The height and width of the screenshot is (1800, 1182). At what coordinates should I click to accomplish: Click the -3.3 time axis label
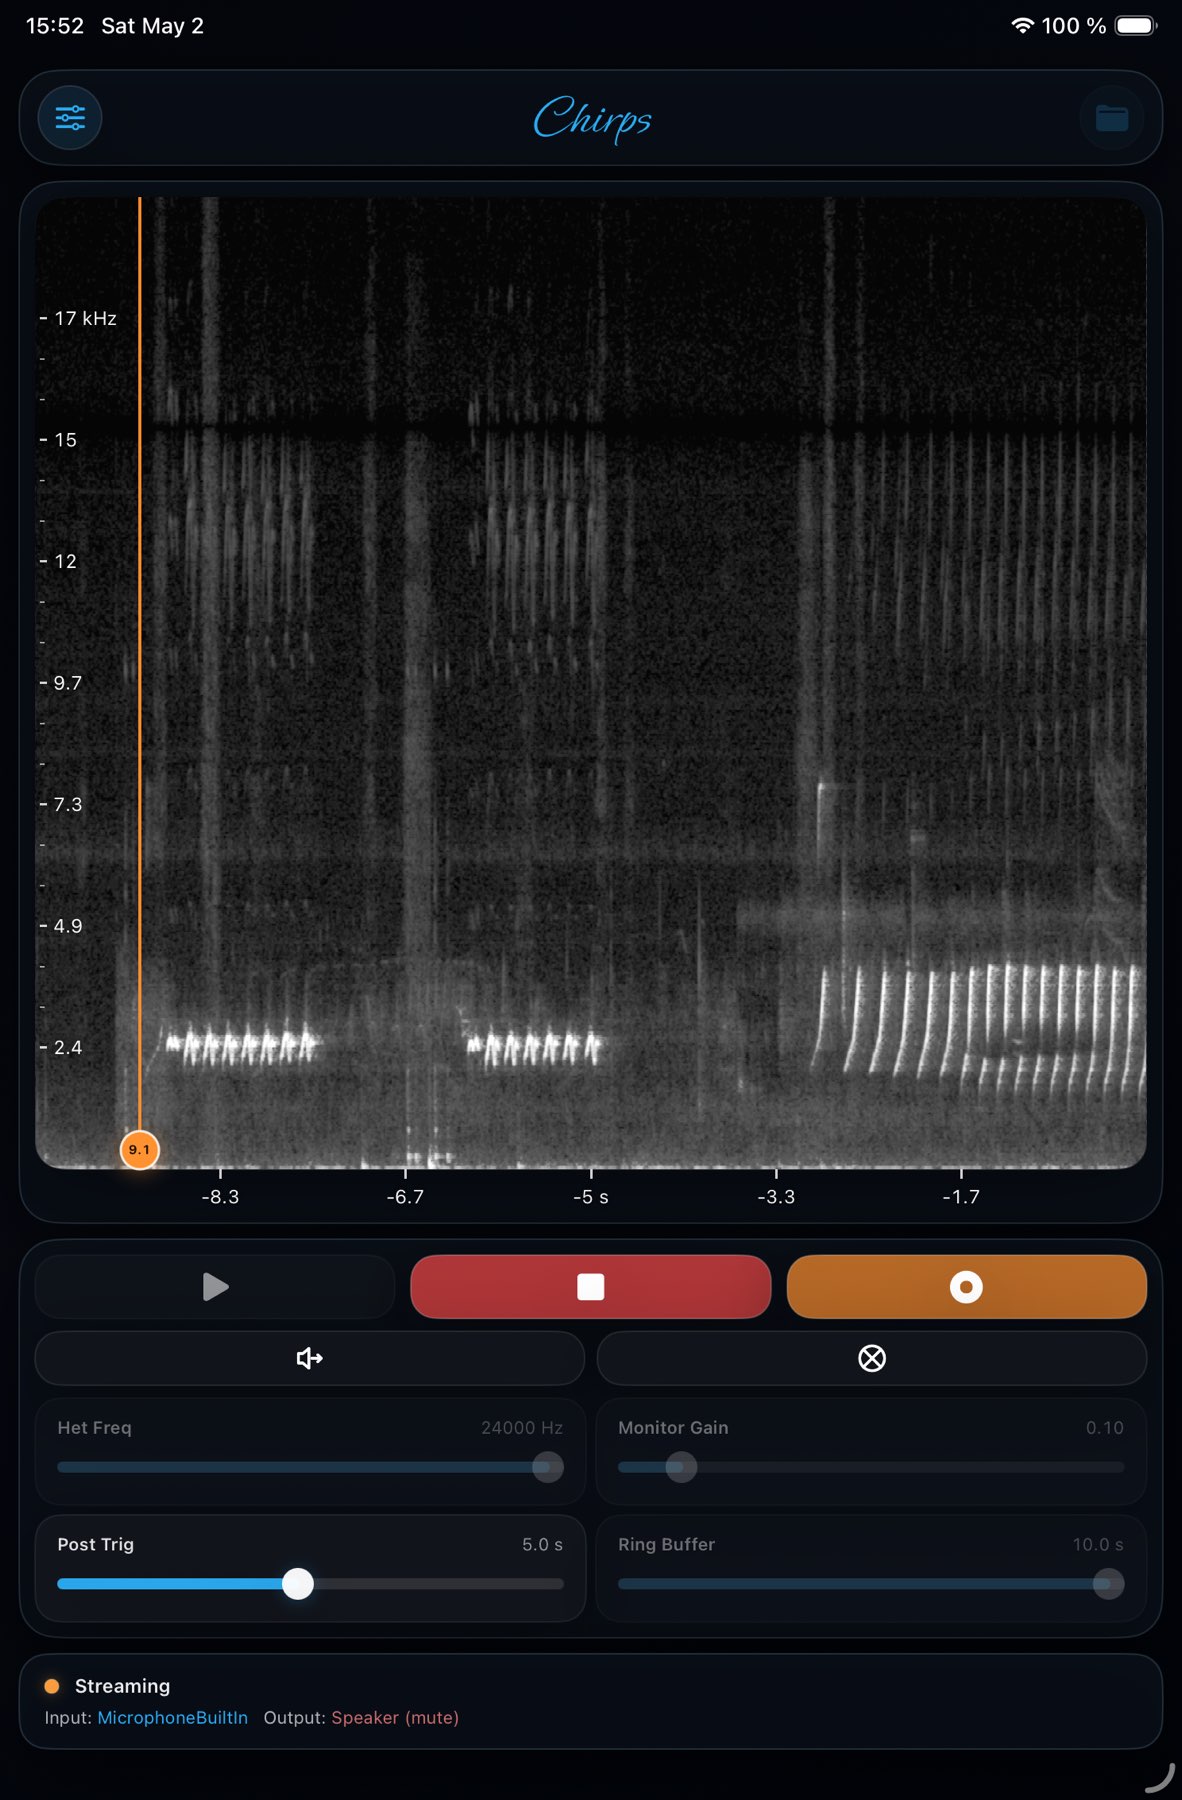(776, 1197)
